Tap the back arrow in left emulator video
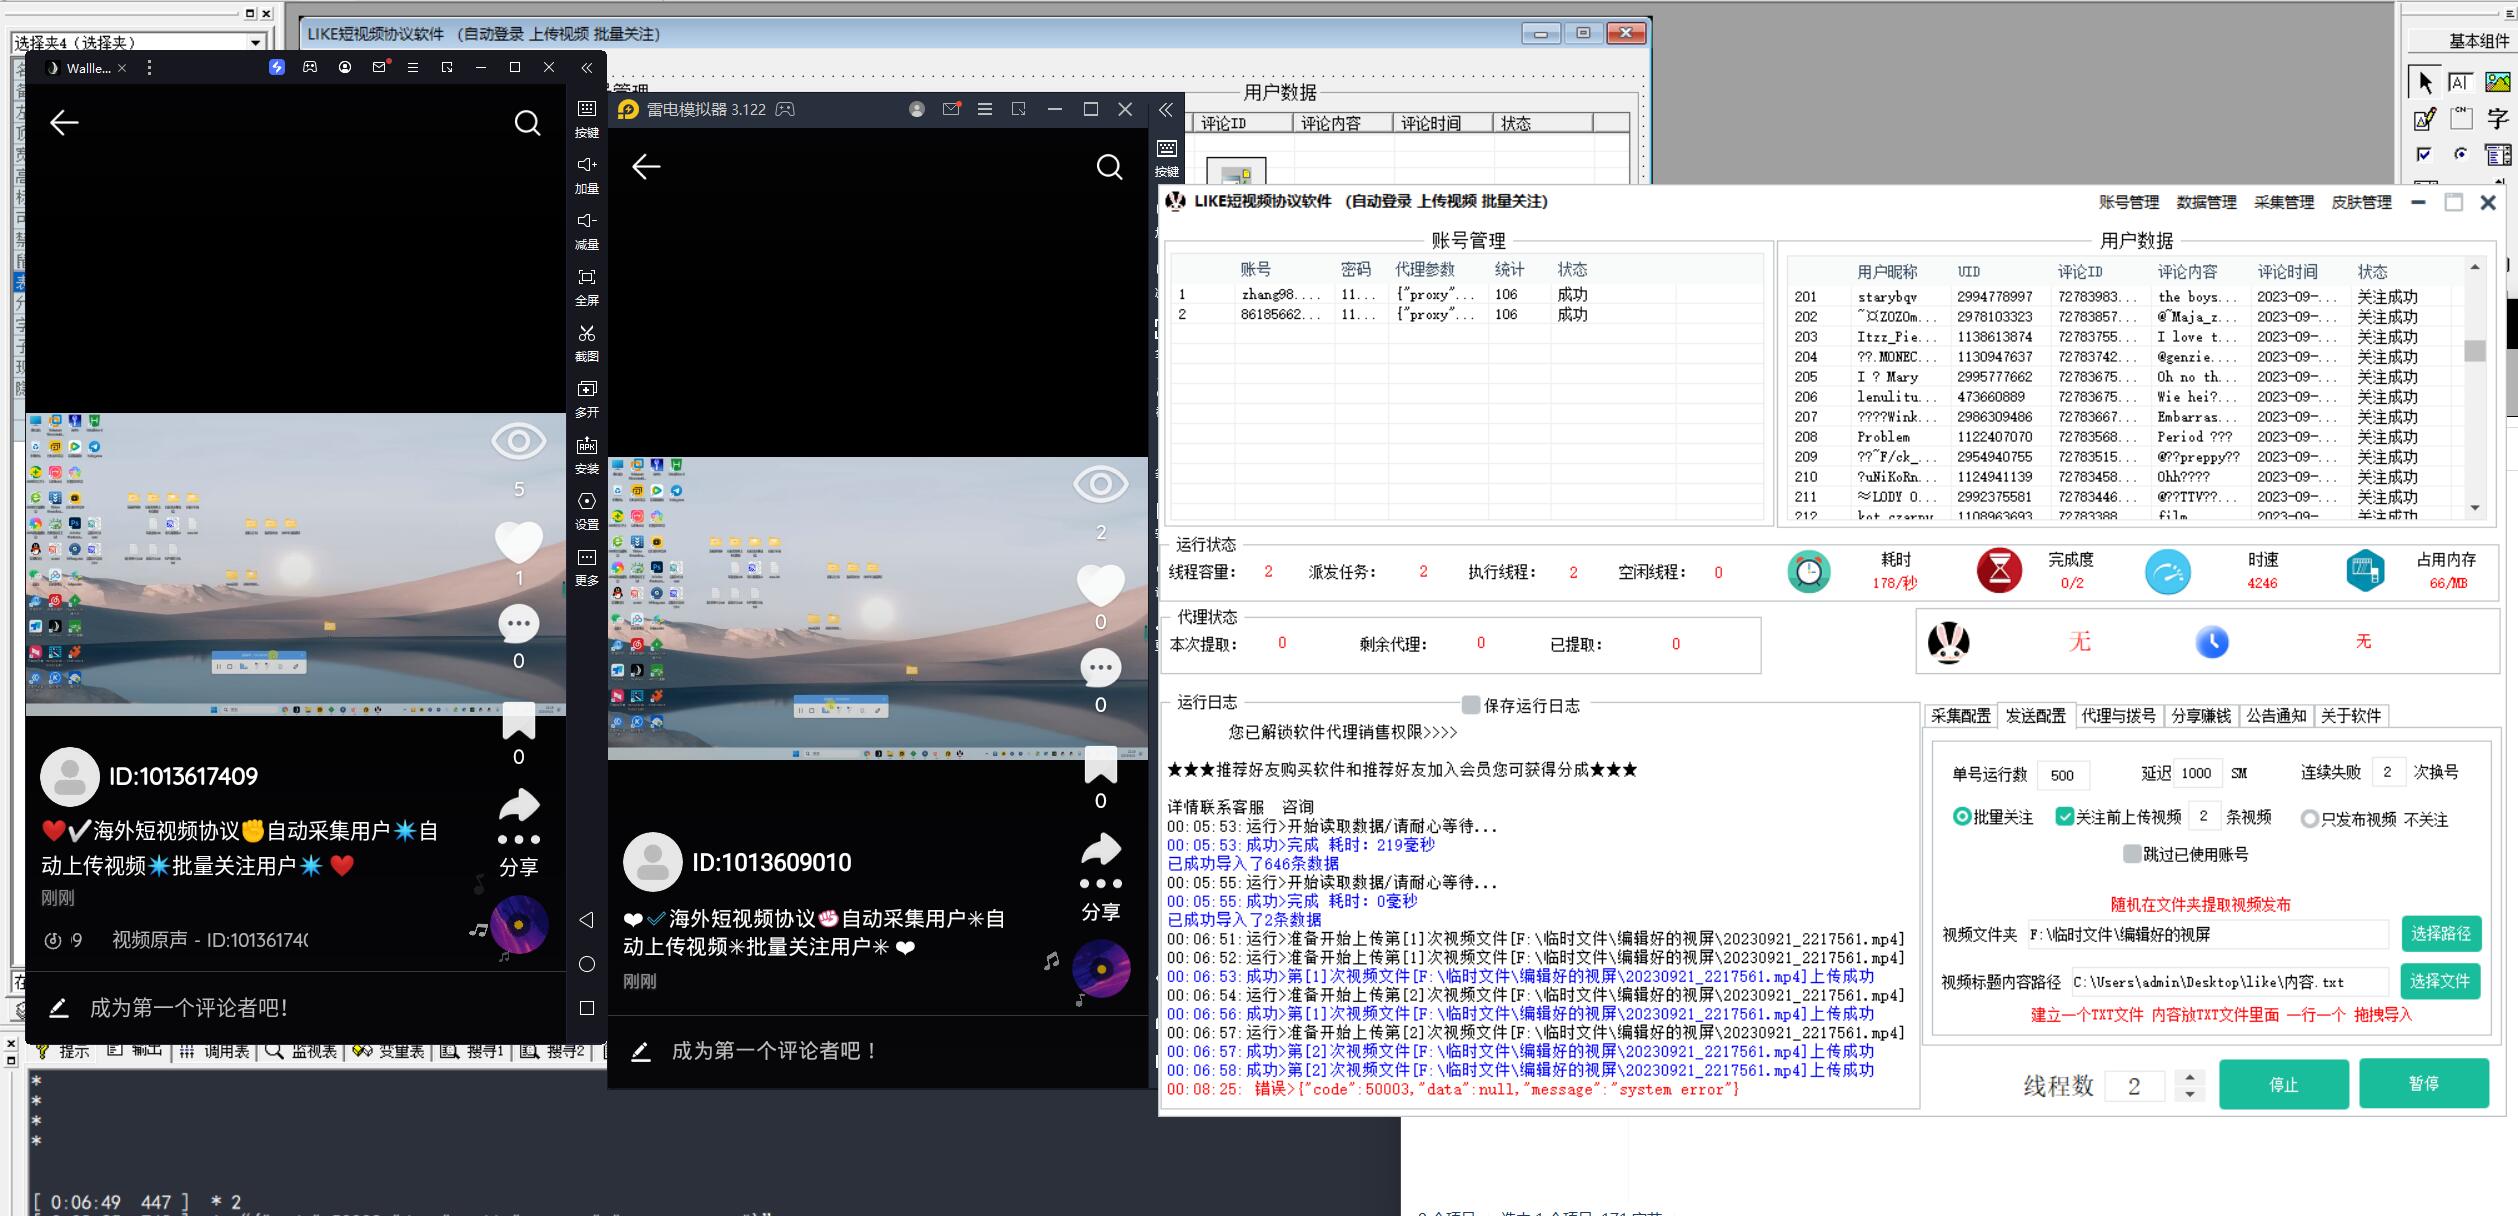The image size is (2518, 1216). pyautogui.click(x=64, y=123)
